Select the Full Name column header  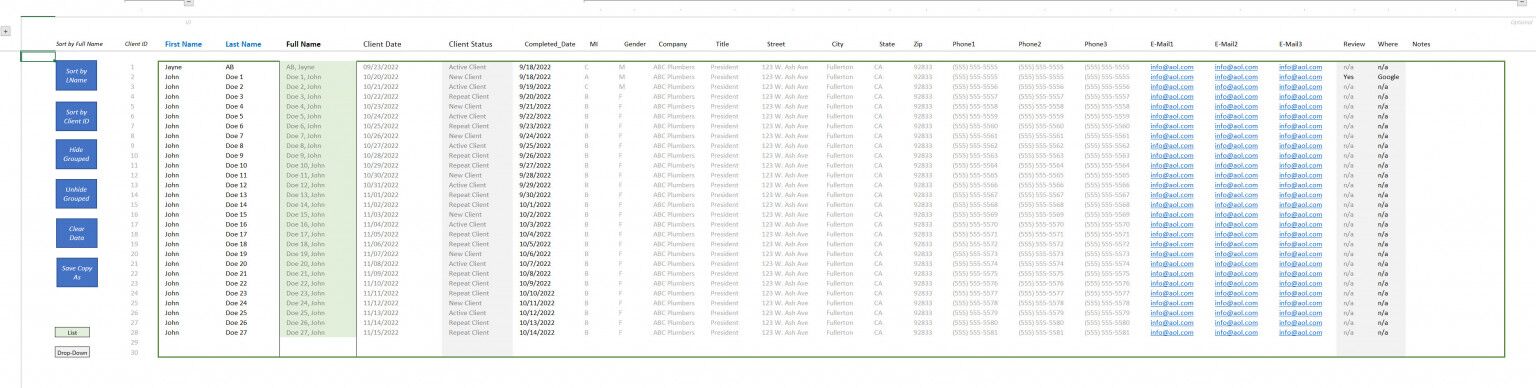coord(303,44)
